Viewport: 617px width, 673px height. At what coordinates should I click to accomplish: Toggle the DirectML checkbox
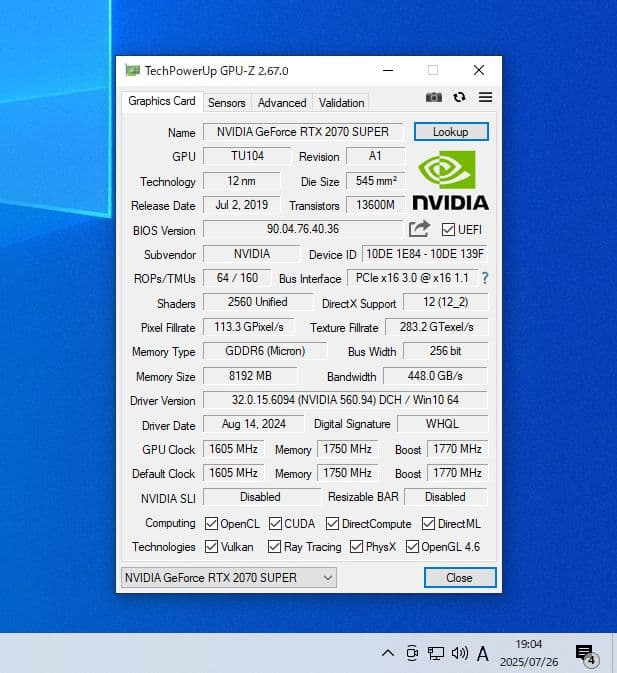tap(428, 524)
